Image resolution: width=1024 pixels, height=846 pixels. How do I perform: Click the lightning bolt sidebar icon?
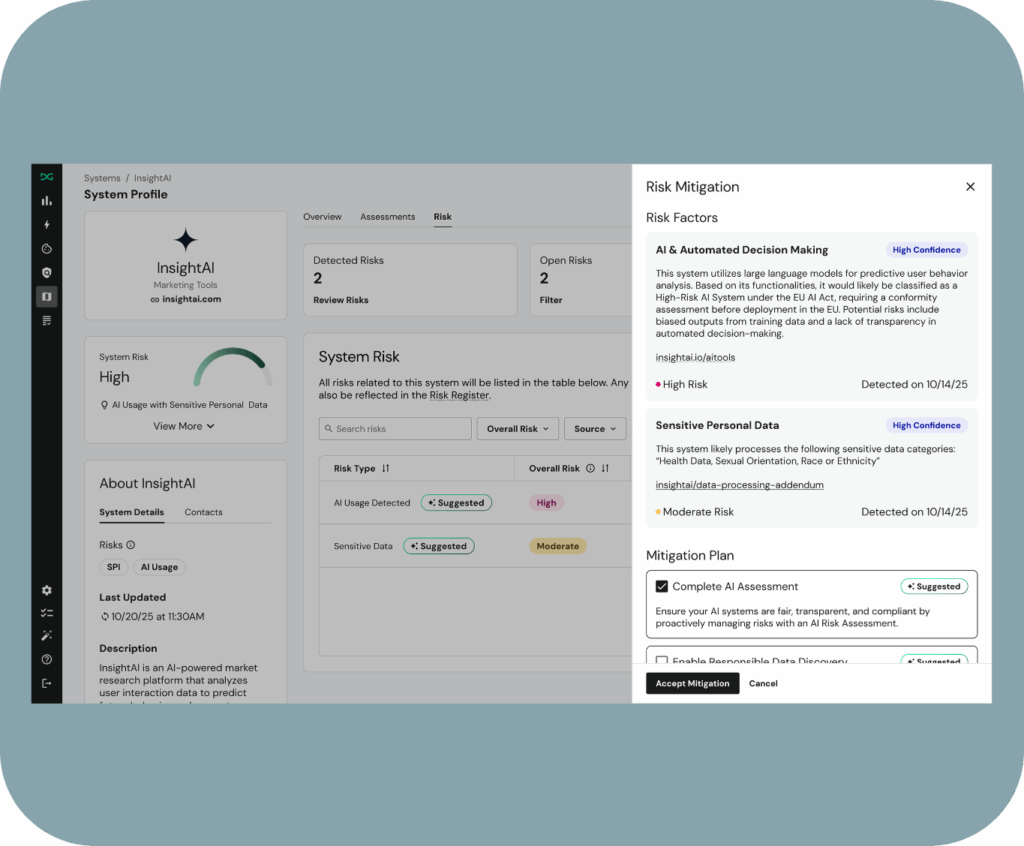point(46,225)
